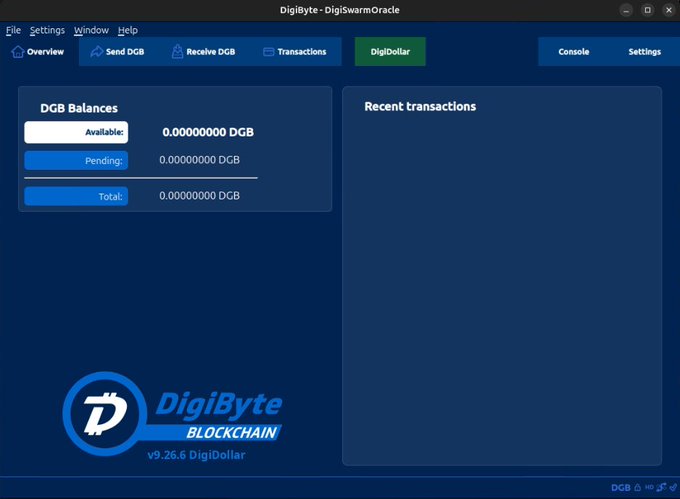Click the Total balance label
This screenshot has width=680, height=499.
76,196
